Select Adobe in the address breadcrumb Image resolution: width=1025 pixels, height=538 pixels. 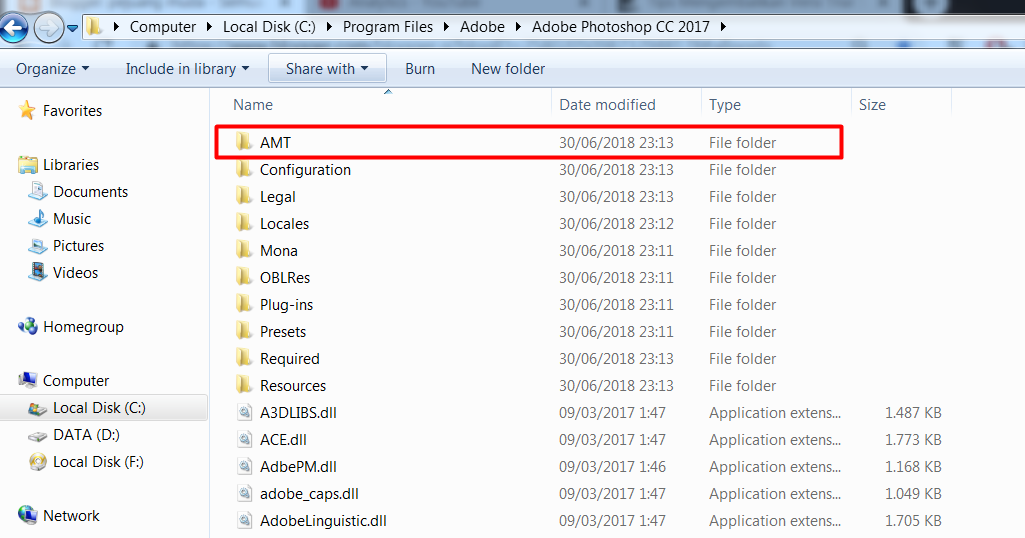tap(482, 27)
